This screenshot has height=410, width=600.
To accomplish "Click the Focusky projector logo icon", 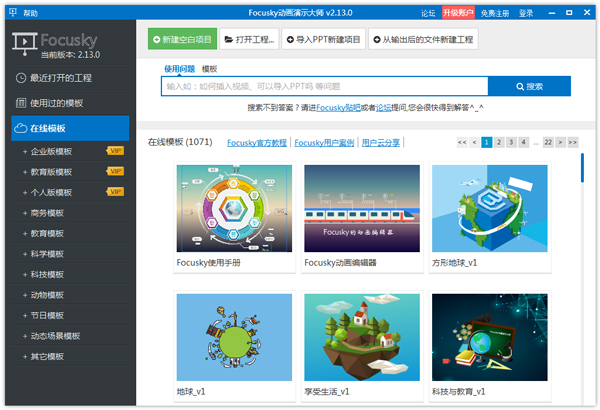I will point(24,44).
